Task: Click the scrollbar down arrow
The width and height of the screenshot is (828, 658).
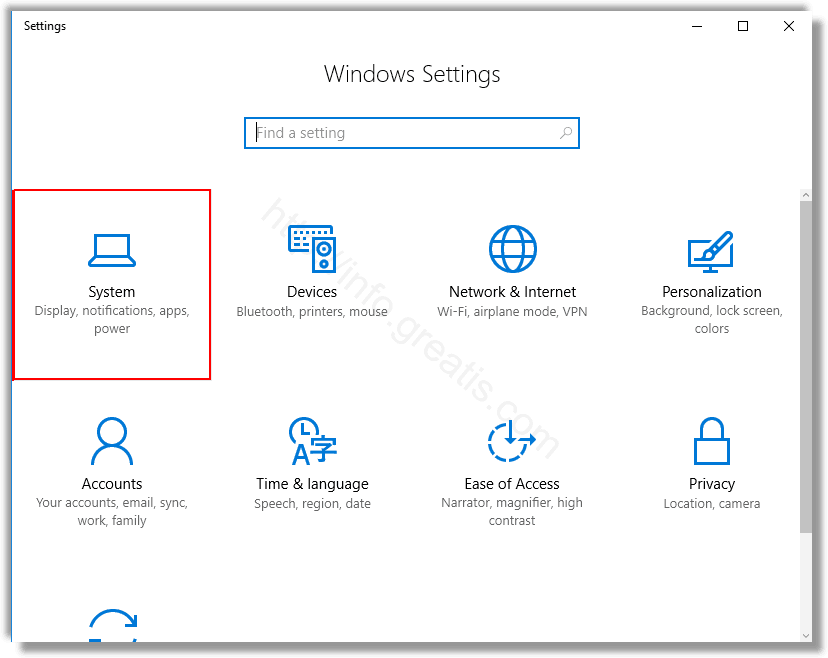Action: 806,634
